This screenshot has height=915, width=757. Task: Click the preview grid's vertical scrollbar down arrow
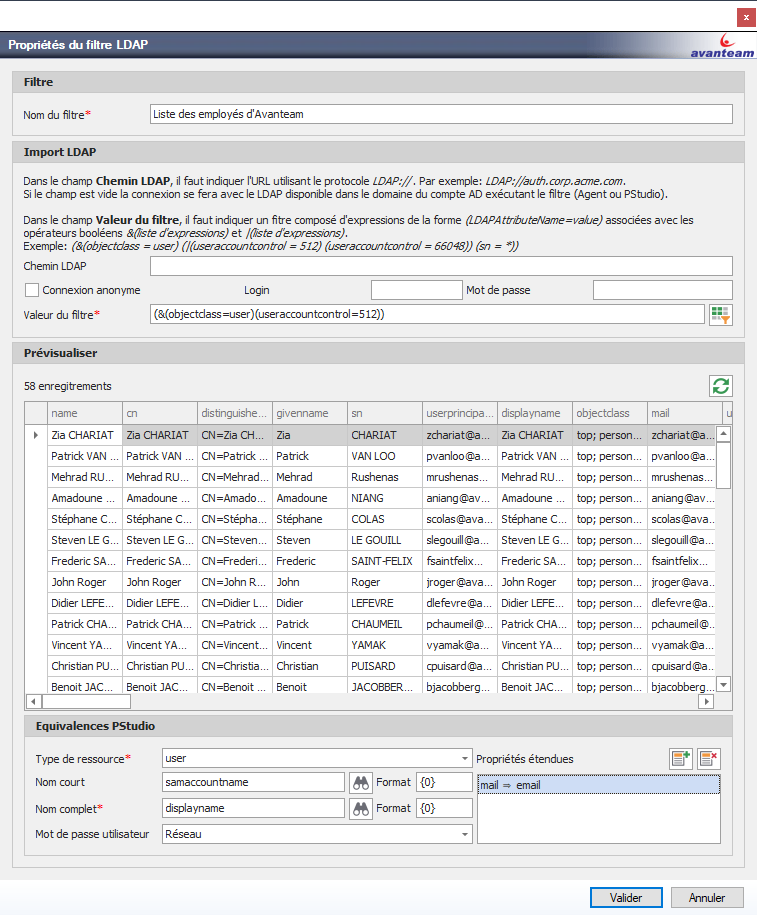pos(724,685)
